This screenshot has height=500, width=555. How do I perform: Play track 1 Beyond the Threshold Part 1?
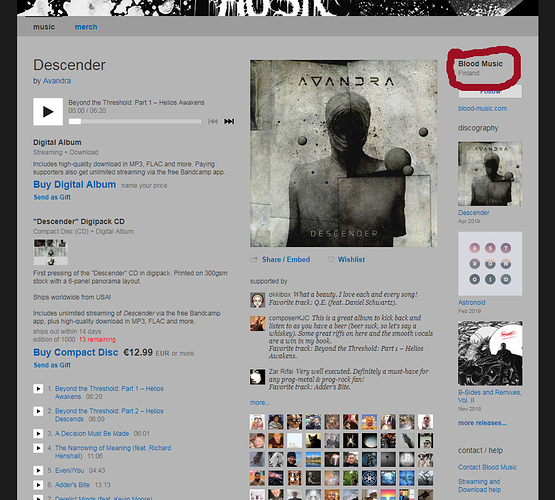pos(38,389)
